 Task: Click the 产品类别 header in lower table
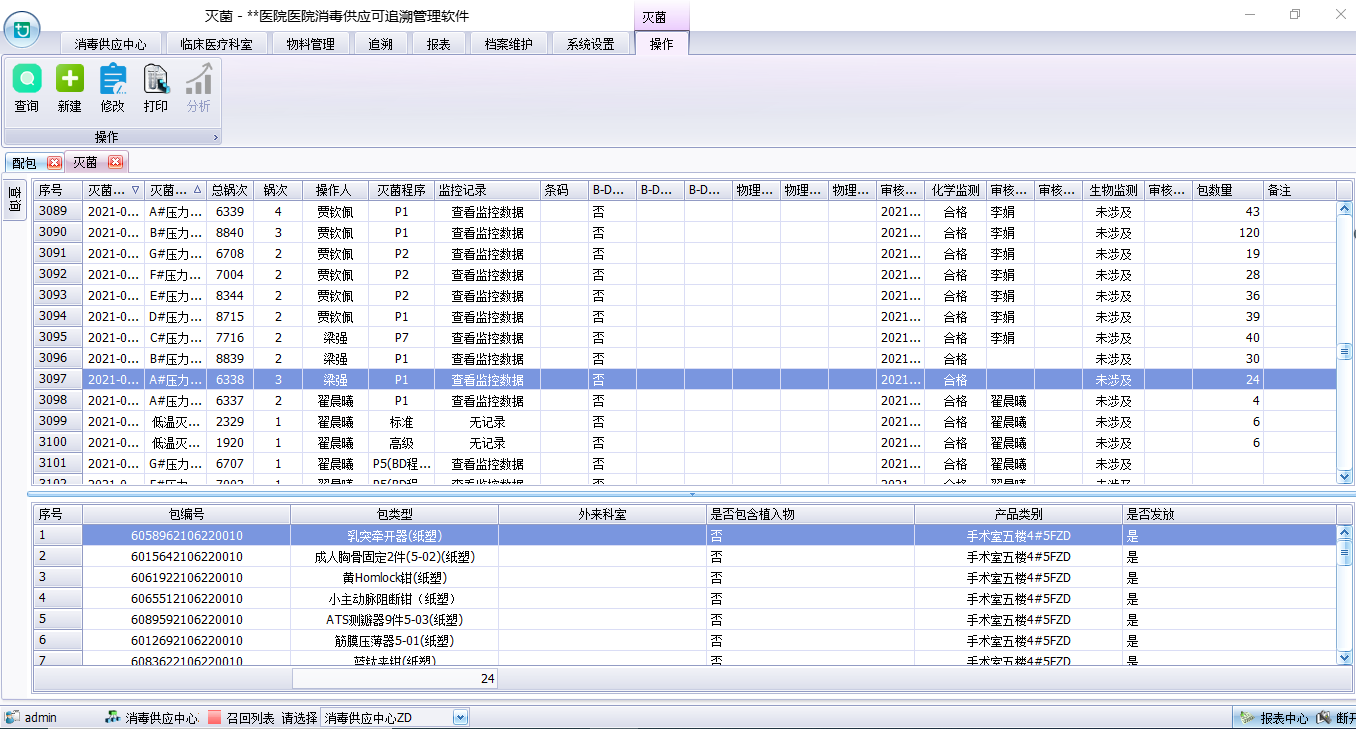coord(1018,514)
